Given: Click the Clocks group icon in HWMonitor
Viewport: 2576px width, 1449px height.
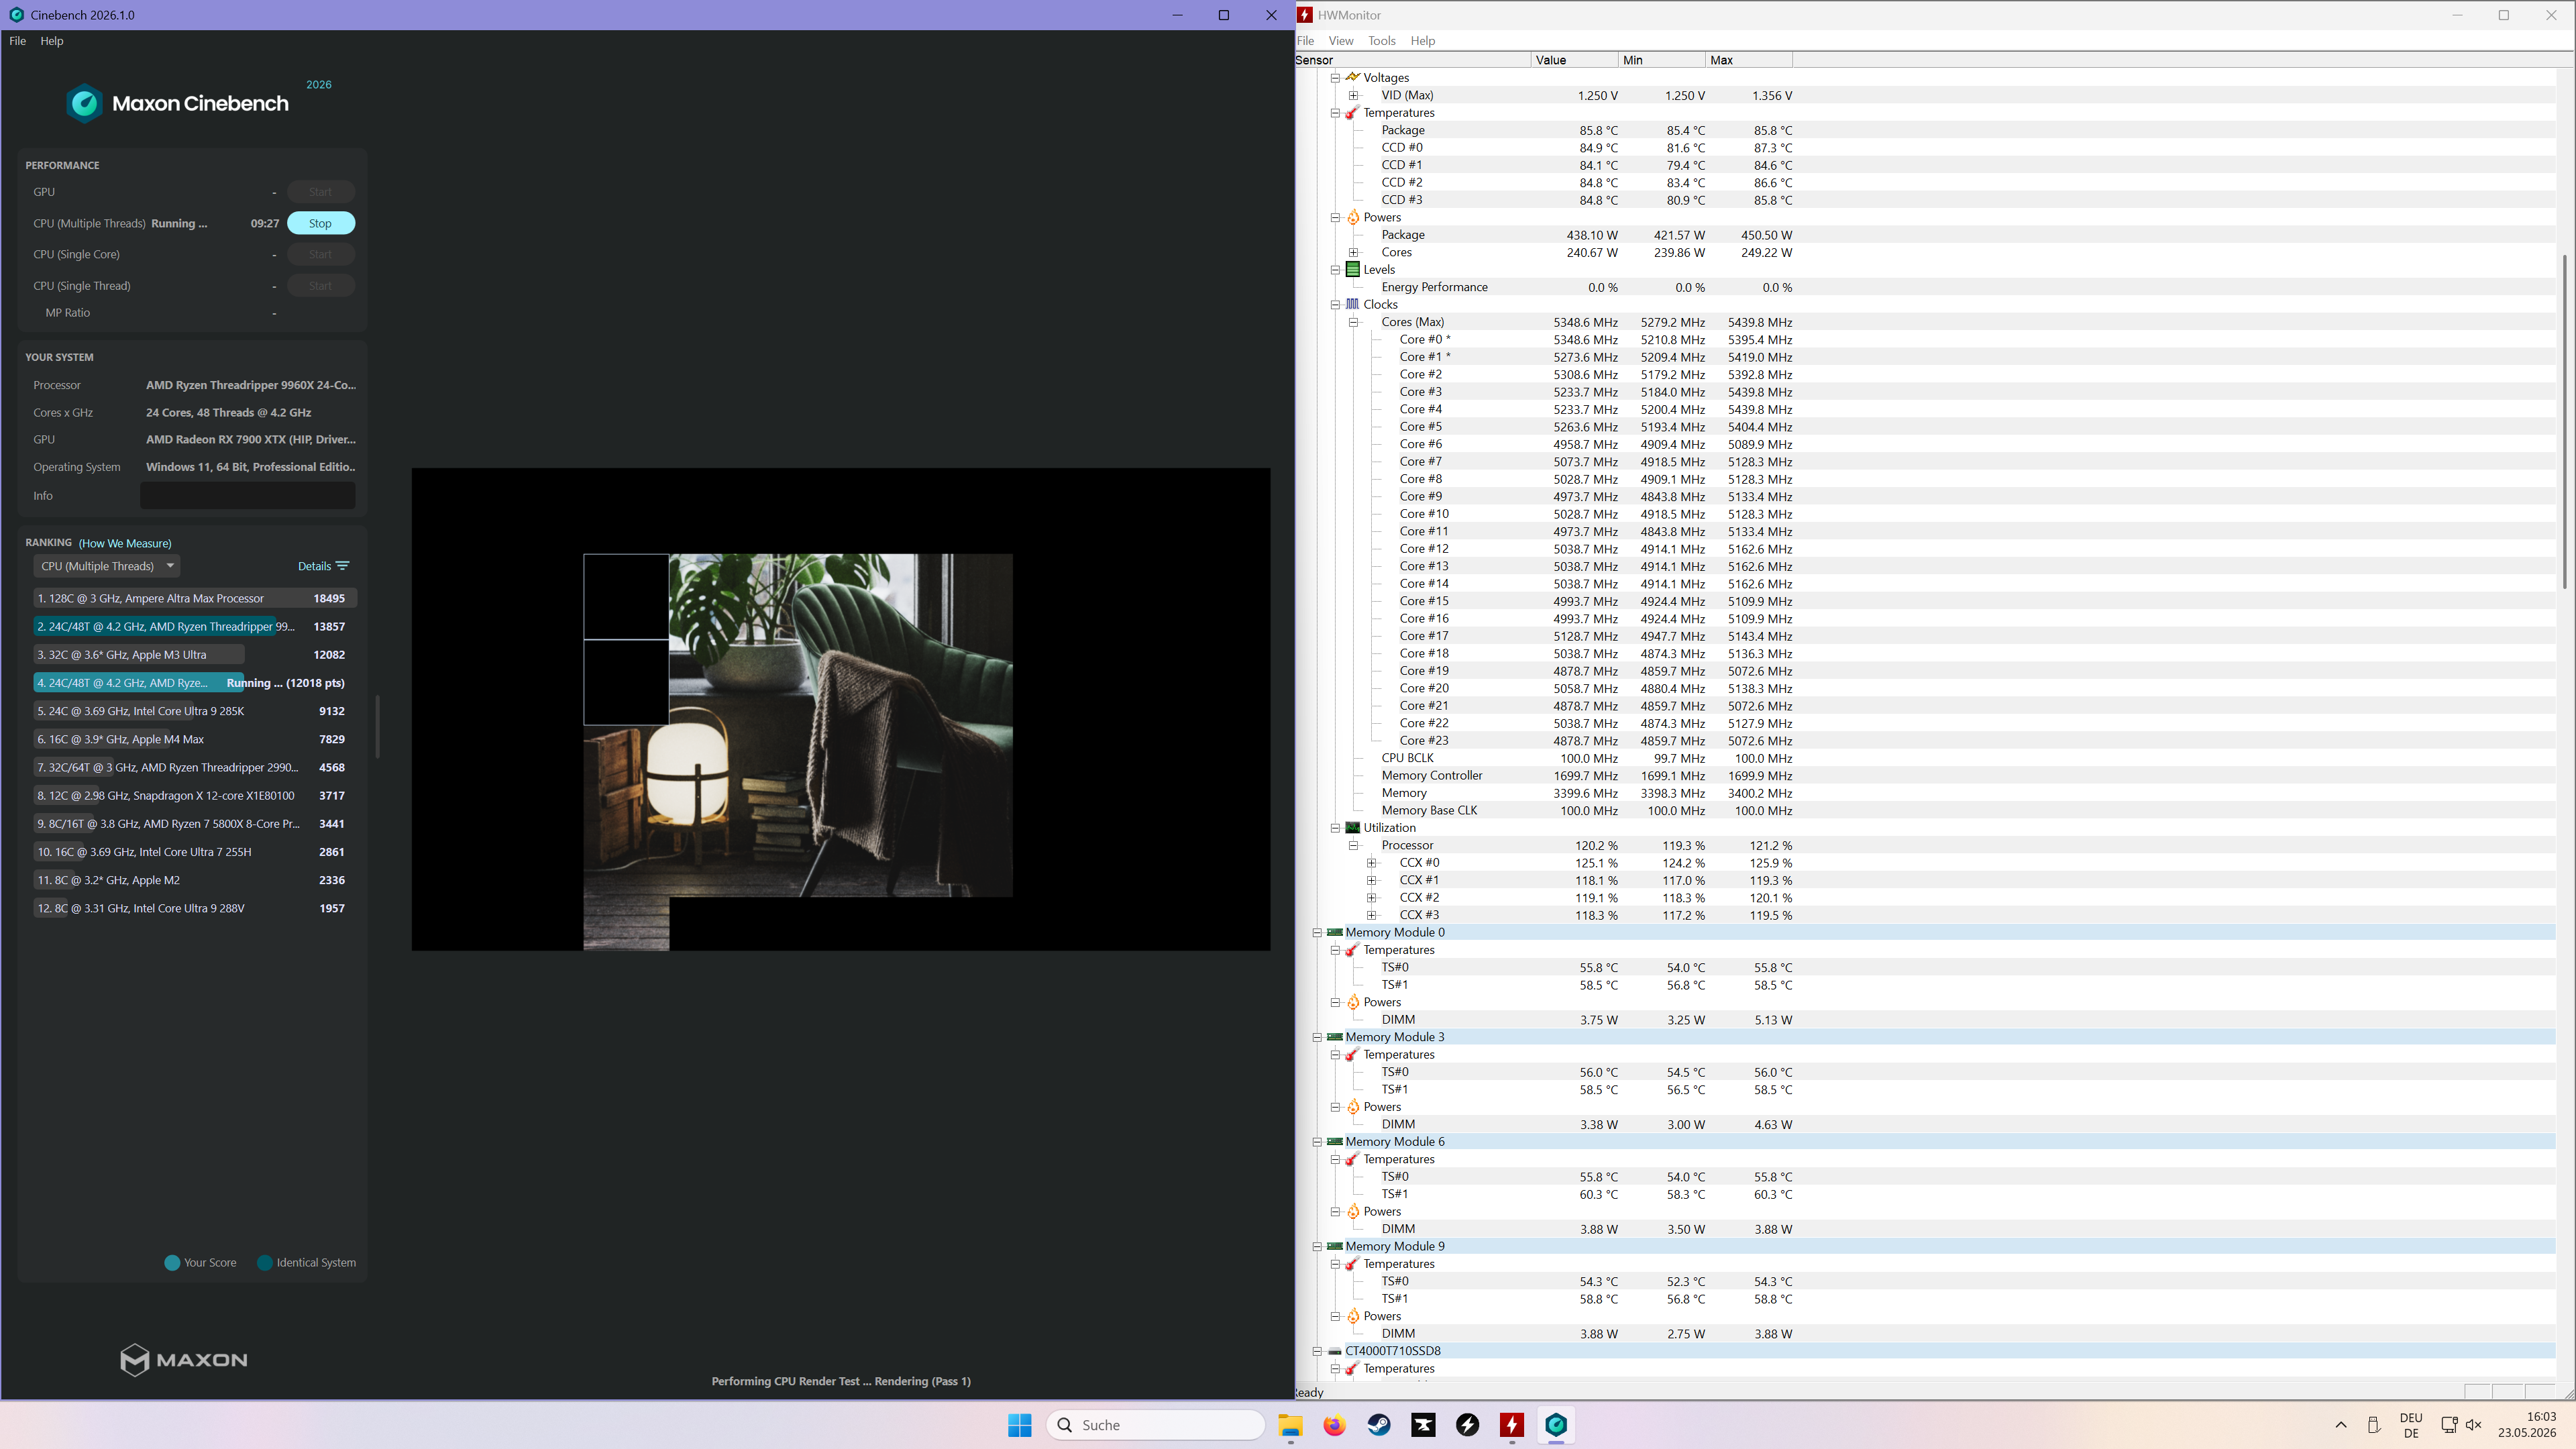Looking at the screenshot, I should 1353,304.
